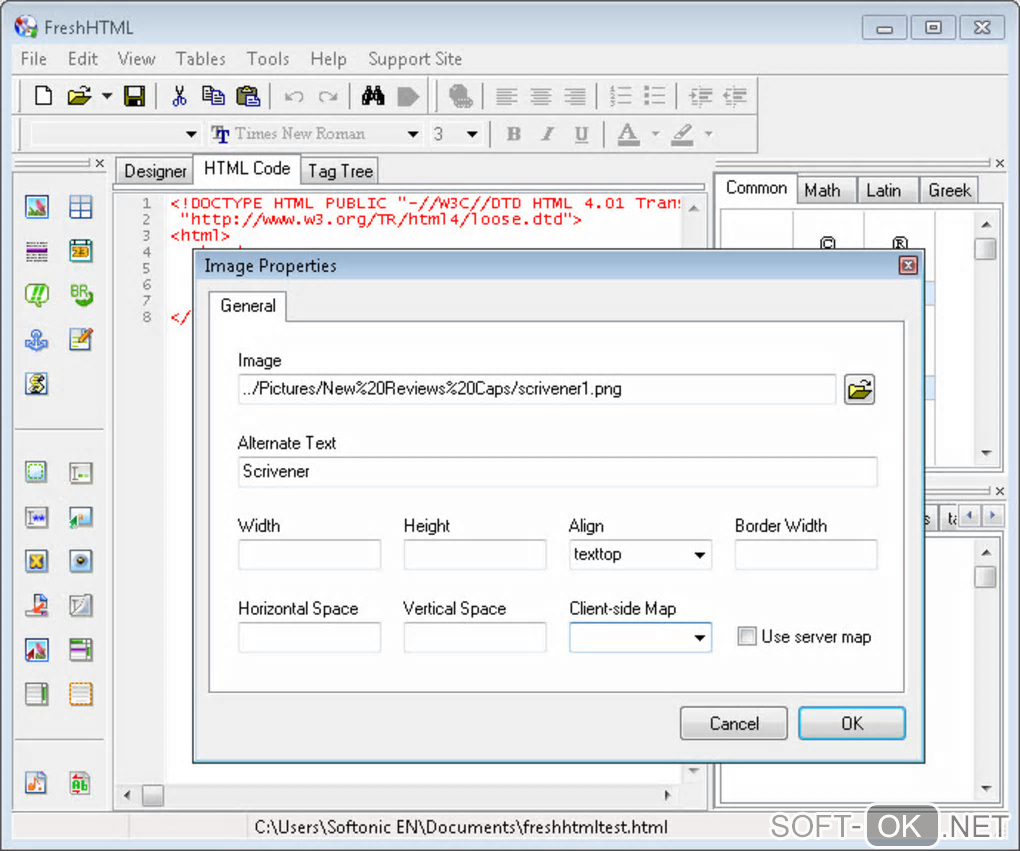Image resolution: width=1020 pixels, height=851 pixels.
Task: Open the Tools menu
Action: pyautogui.click(x=267, y=59)
